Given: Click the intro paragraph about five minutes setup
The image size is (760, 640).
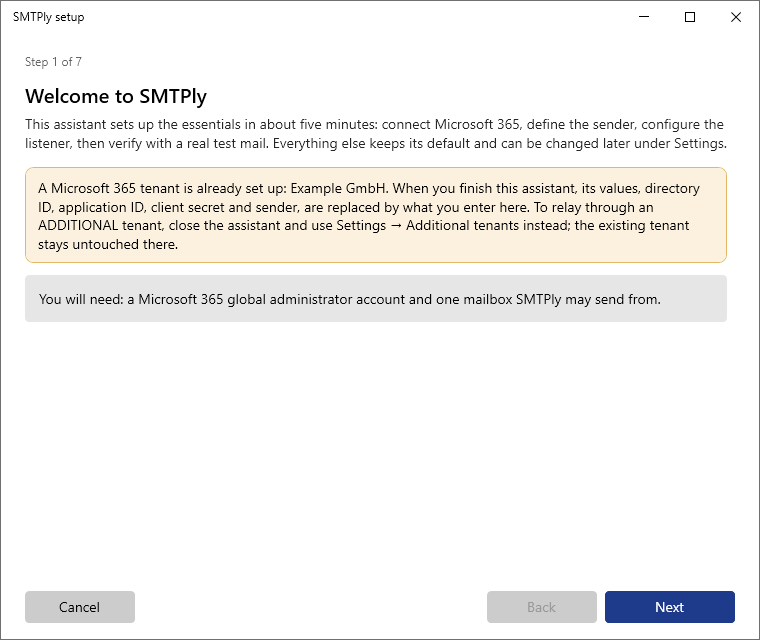Looking at the screenshot, I should [376, 134].
